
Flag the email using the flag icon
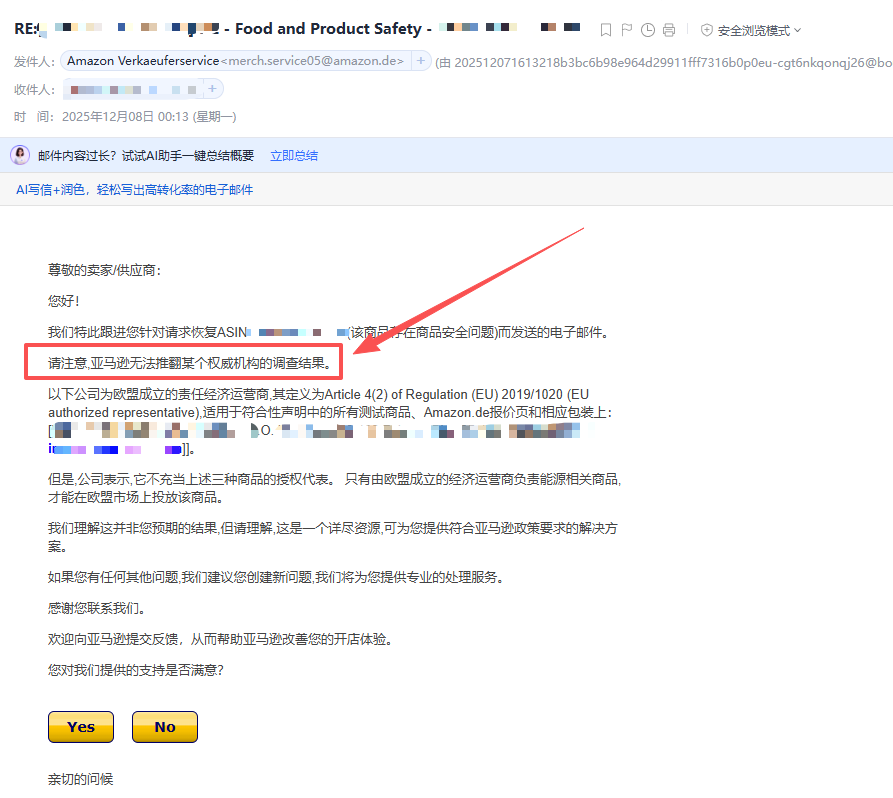(x=626, y=30)
